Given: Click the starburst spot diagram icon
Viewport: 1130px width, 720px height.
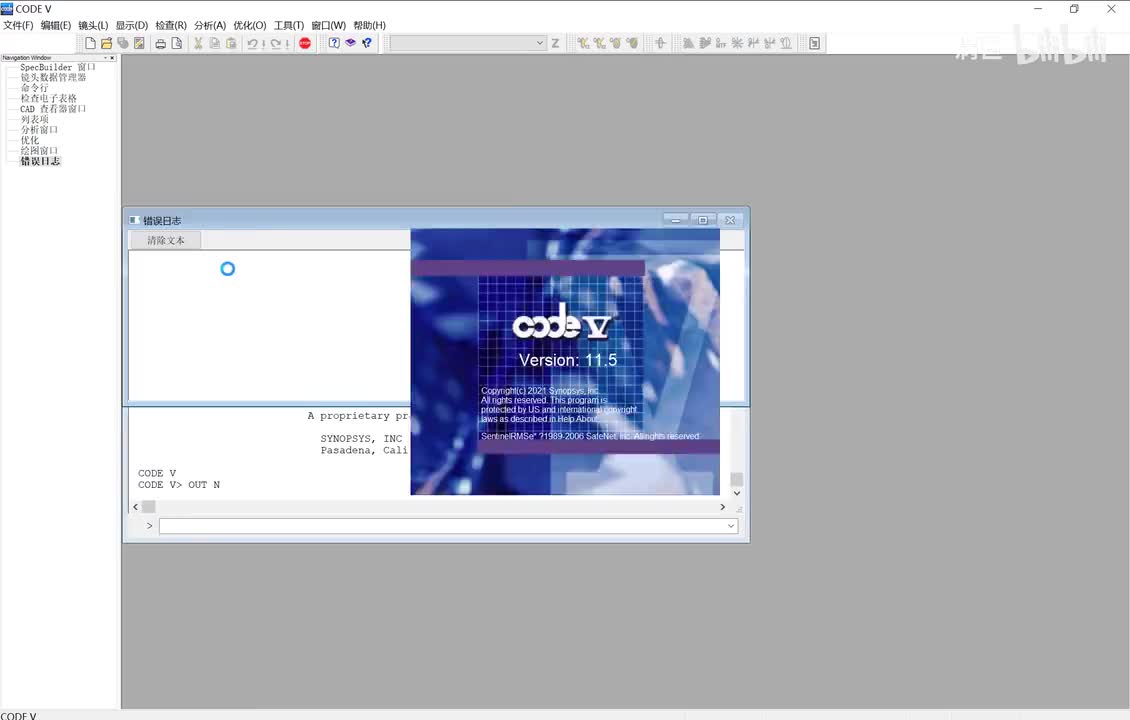Looking at the screenshot, I should pyautogui.click(x=737, y=43).
